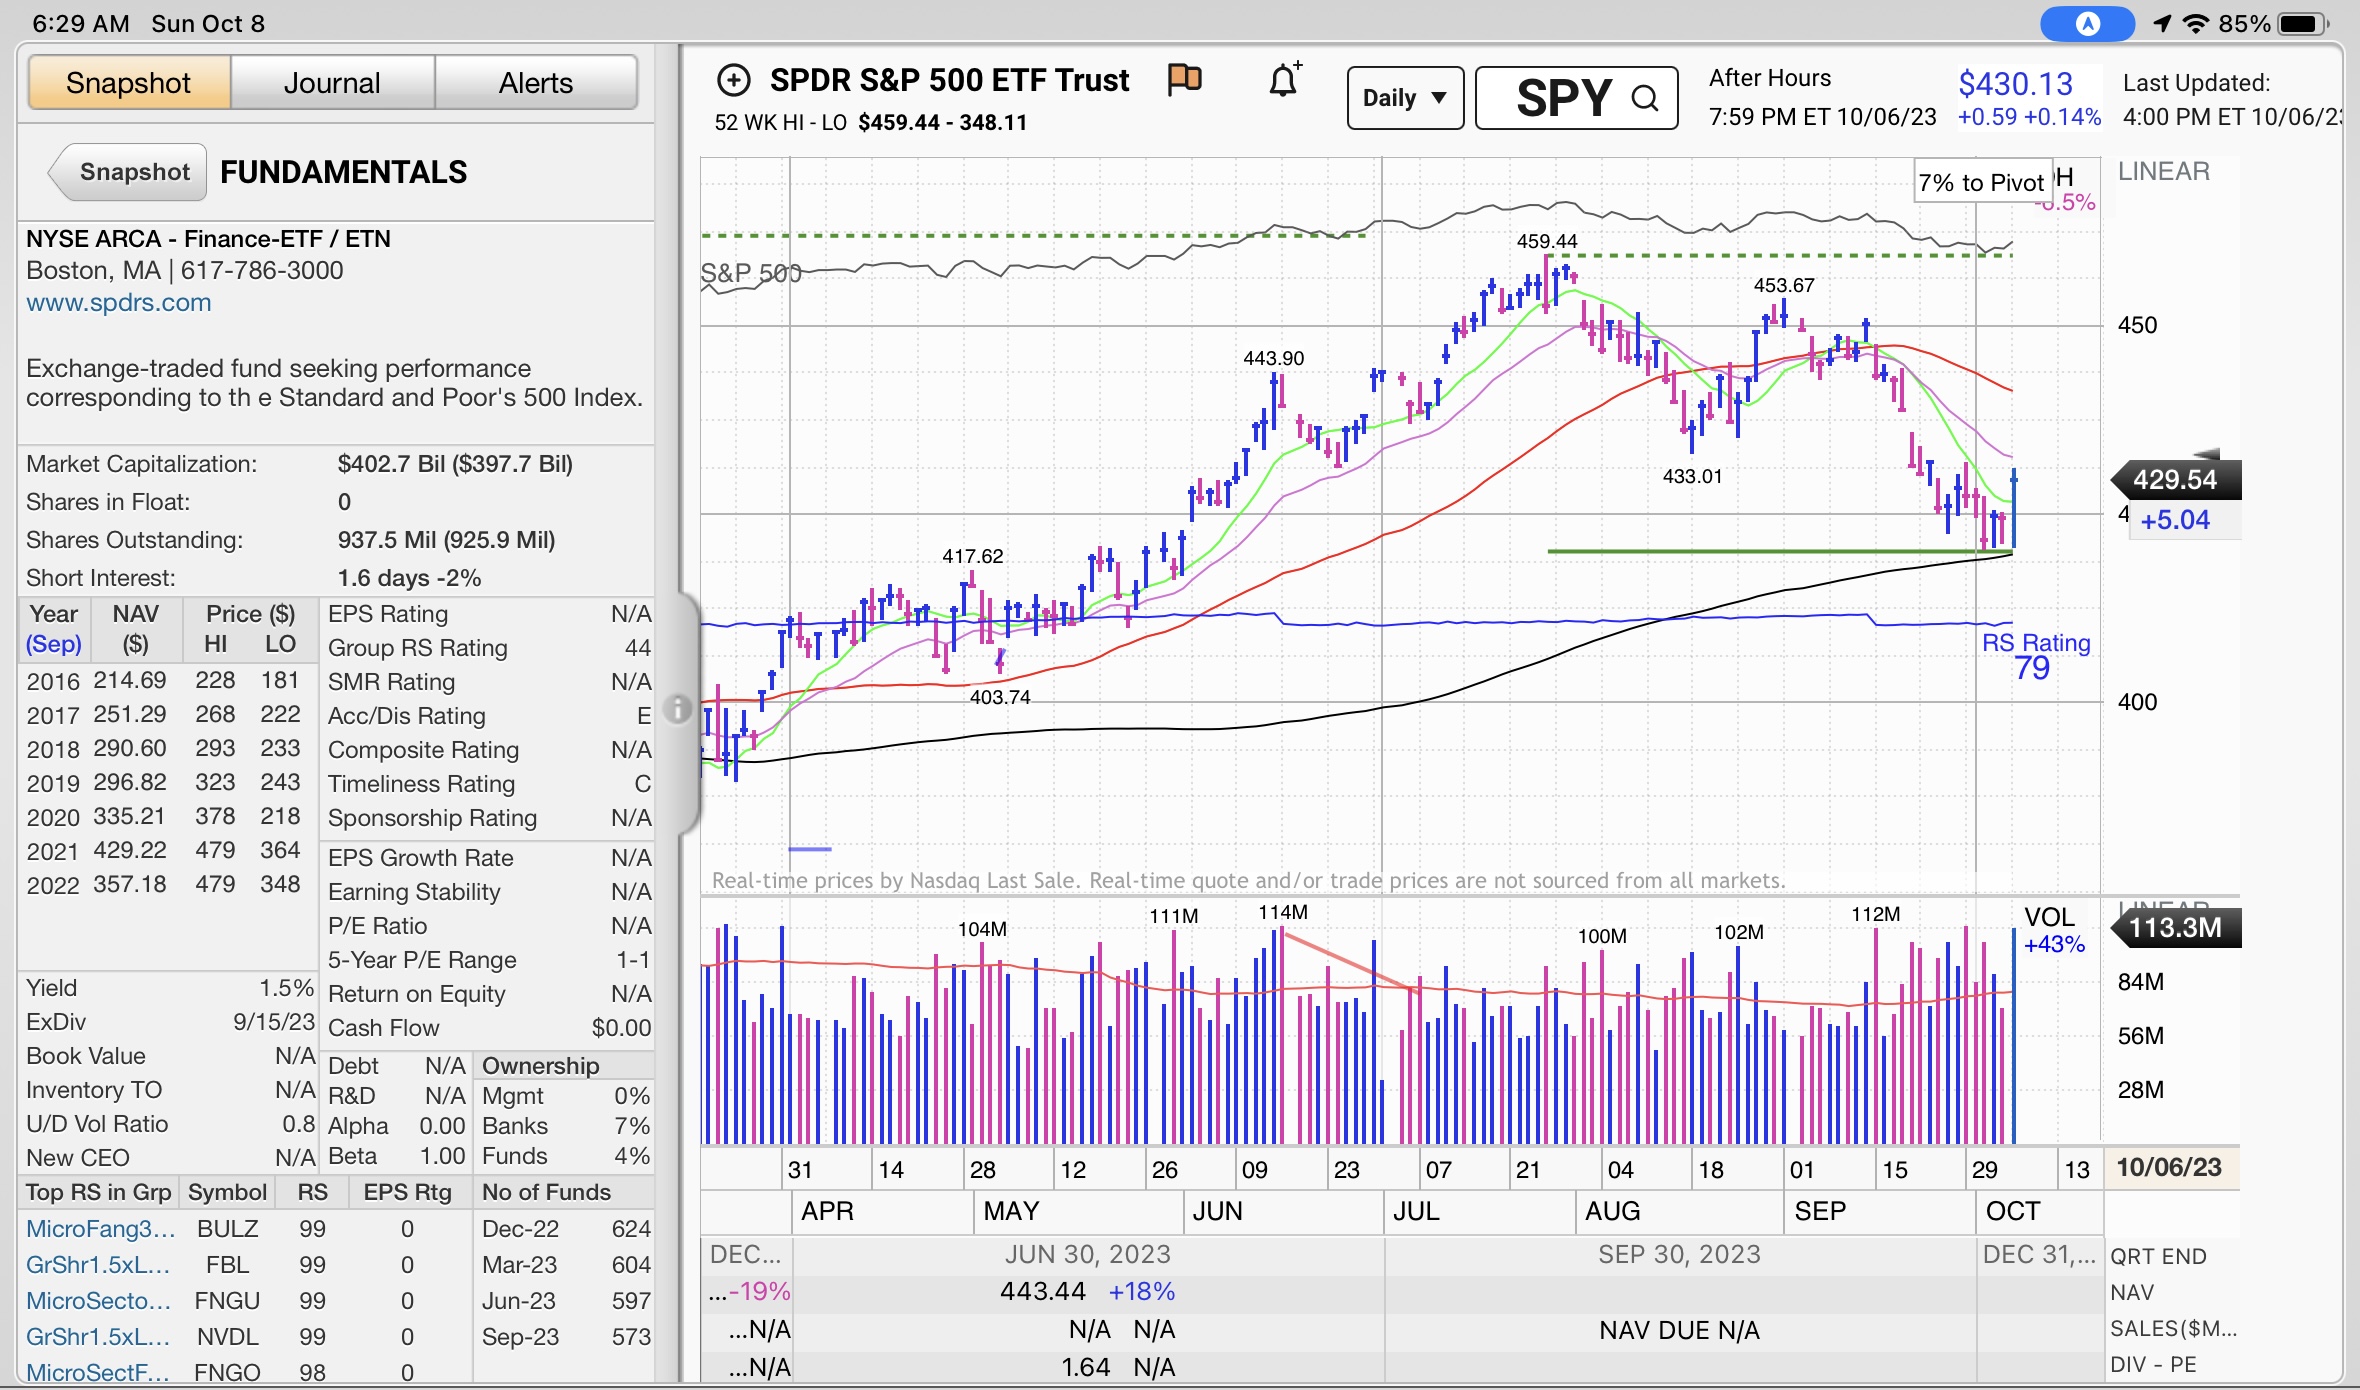Tap the SEP 30, 2023 quarter header
This screenshot has height=1390, width=2360.
(x=1679, y=1254)
